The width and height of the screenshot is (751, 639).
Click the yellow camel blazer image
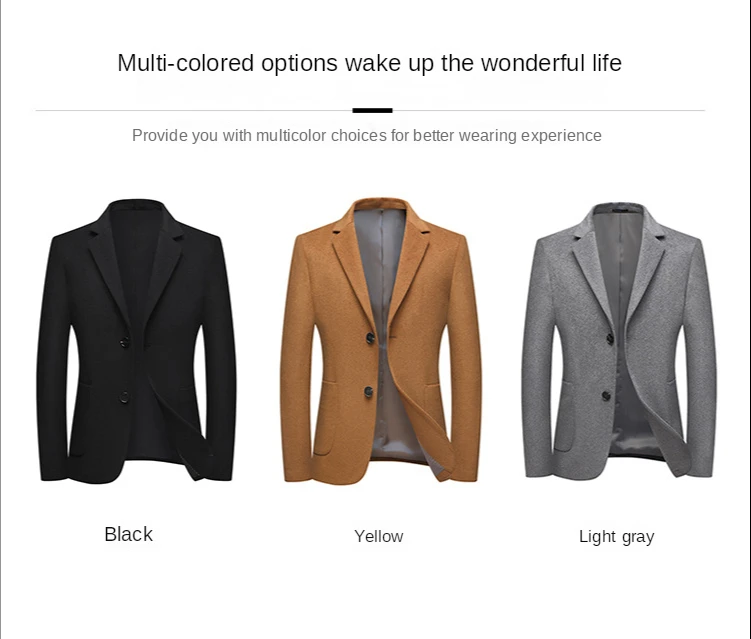pos(381,341)
